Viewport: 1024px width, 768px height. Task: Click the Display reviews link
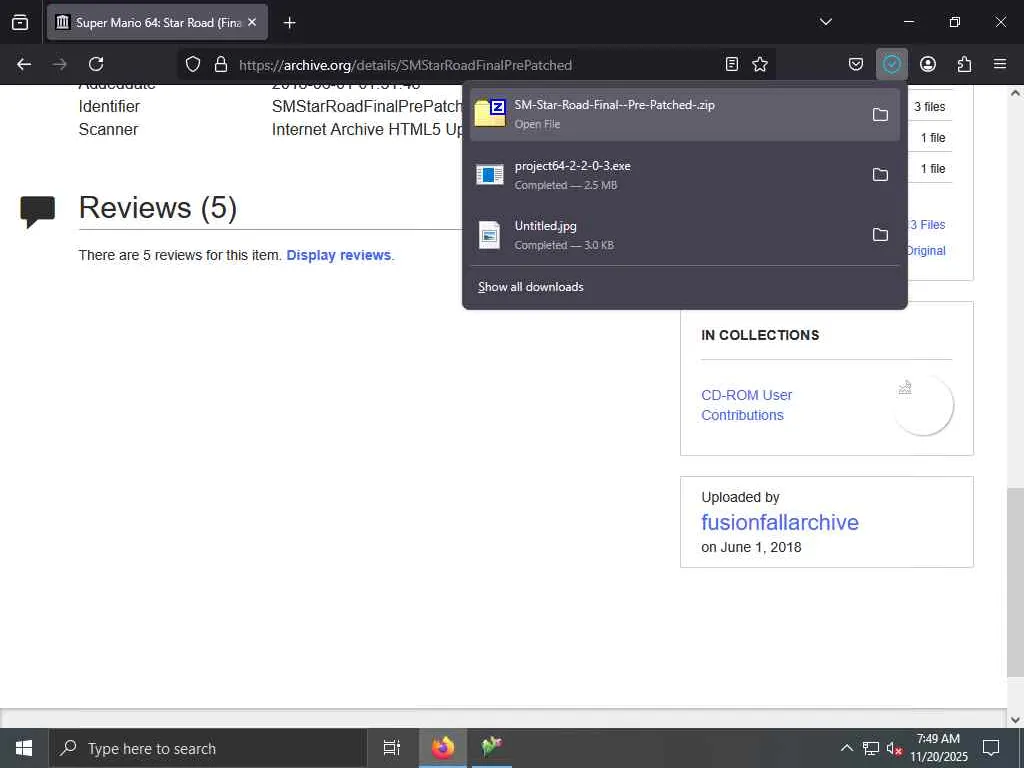click(338, 255)
